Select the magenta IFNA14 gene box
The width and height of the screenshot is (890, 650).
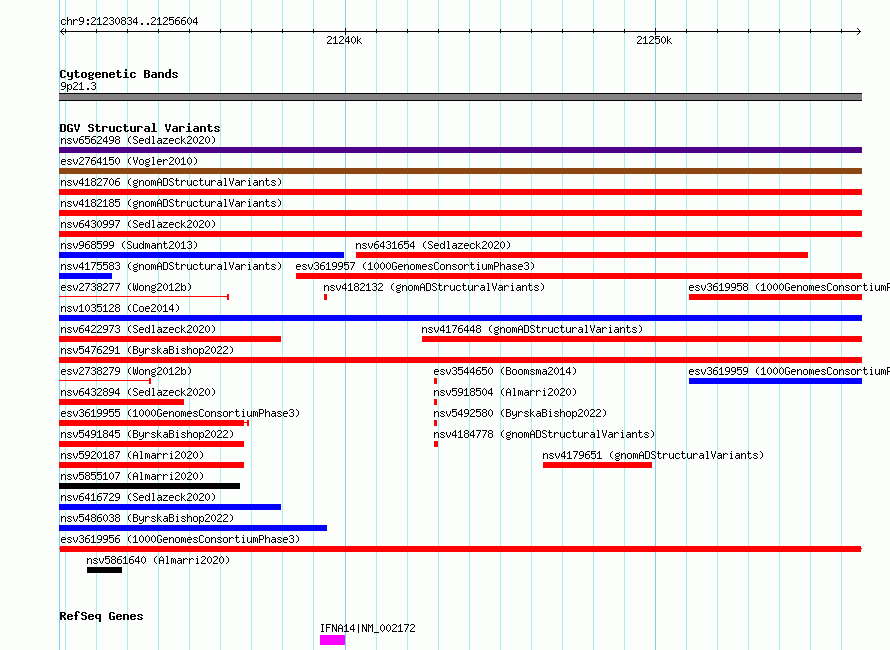[333, 640]
